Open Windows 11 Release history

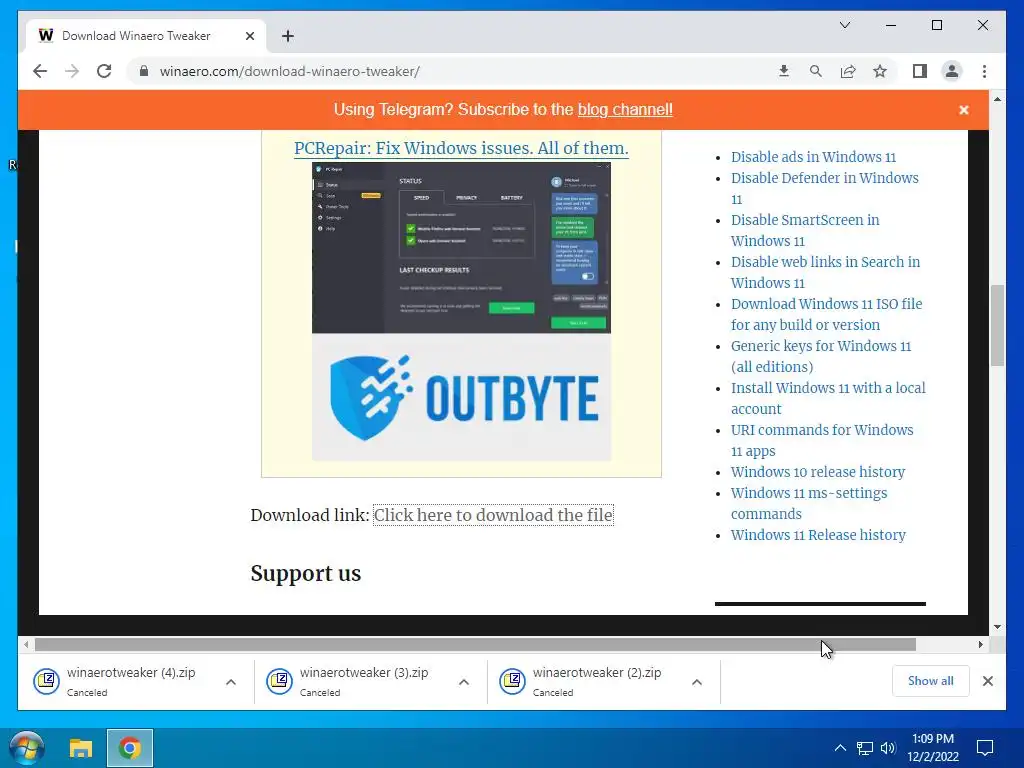pyautogui.click(x=818, y=535)
